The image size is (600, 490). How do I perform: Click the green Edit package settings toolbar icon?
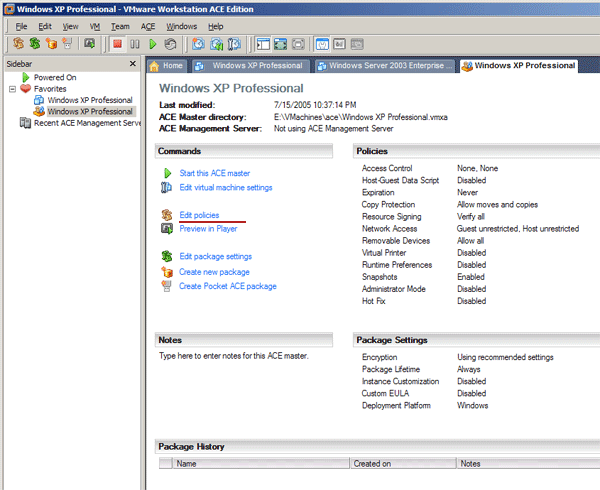[34, 44]
